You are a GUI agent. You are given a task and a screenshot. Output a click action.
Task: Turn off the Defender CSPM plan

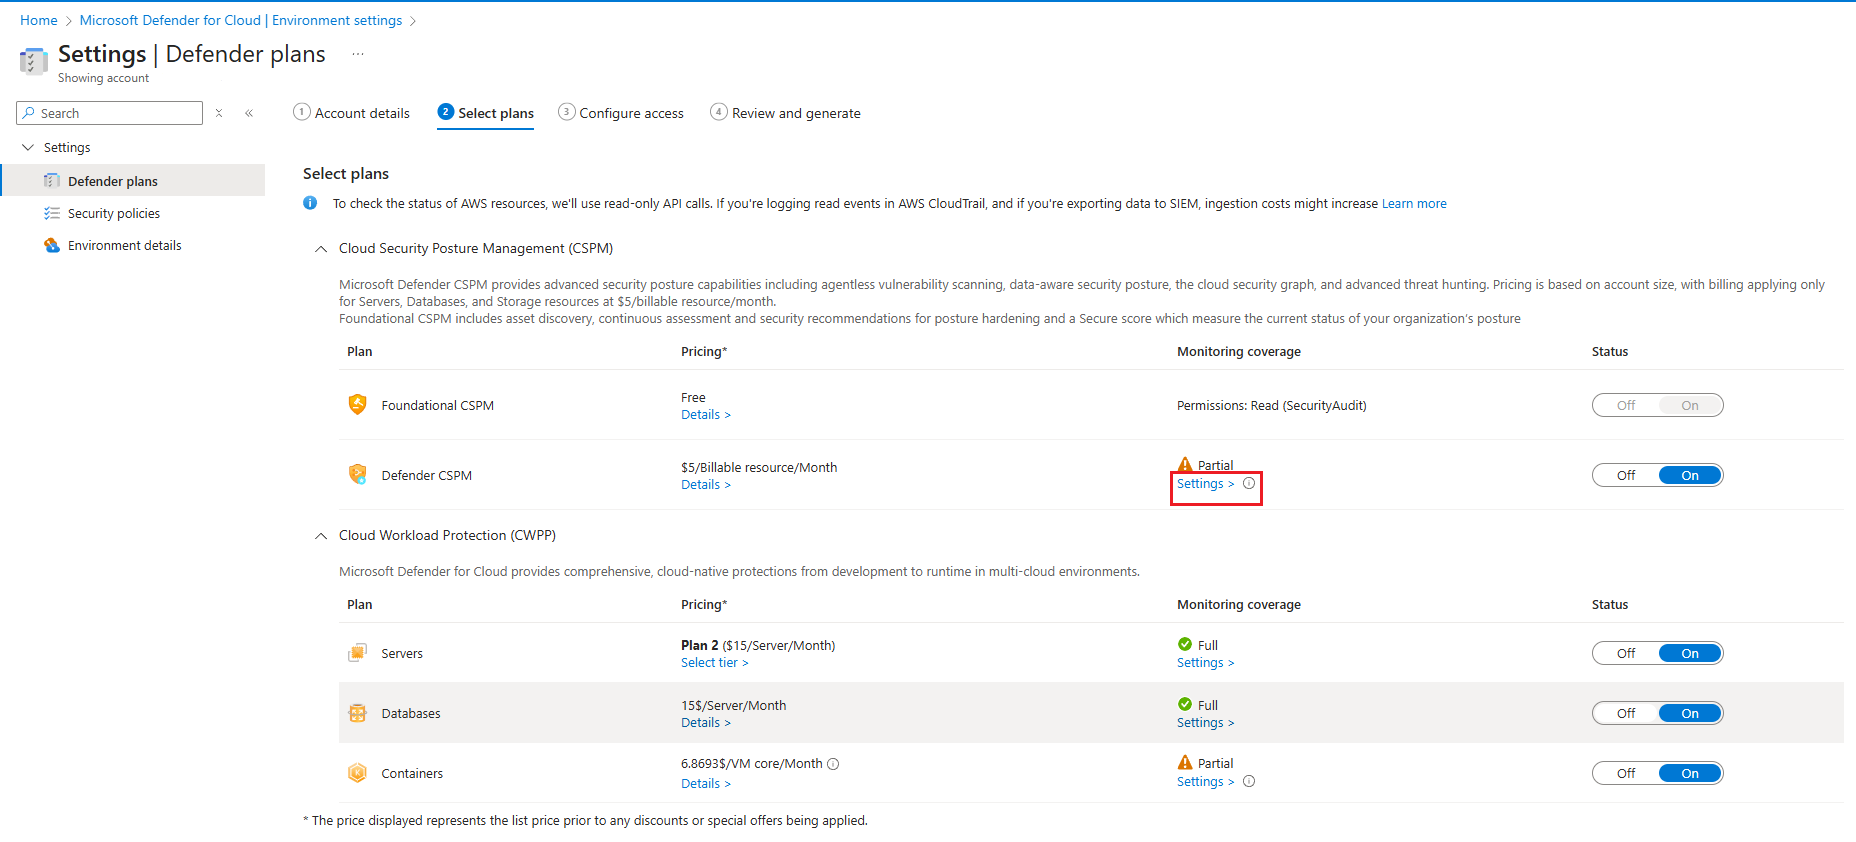pyautogui.click(x=1626, y=475)
